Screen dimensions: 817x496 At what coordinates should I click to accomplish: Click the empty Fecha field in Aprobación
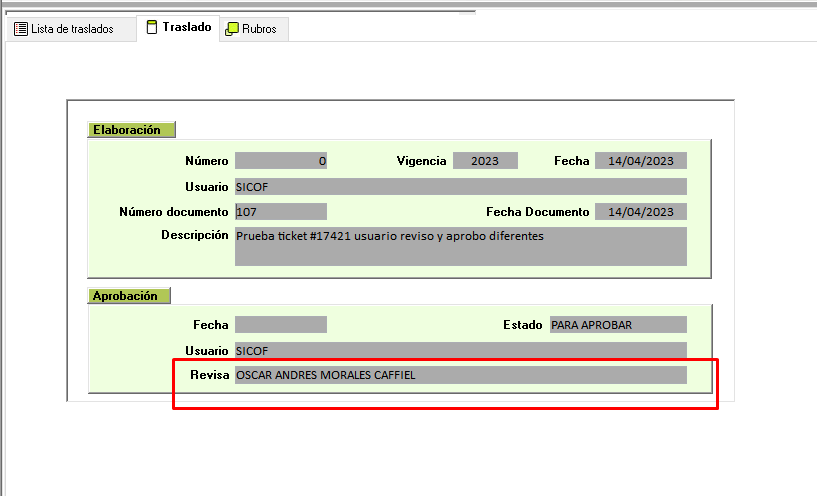[x=280, y=324]
